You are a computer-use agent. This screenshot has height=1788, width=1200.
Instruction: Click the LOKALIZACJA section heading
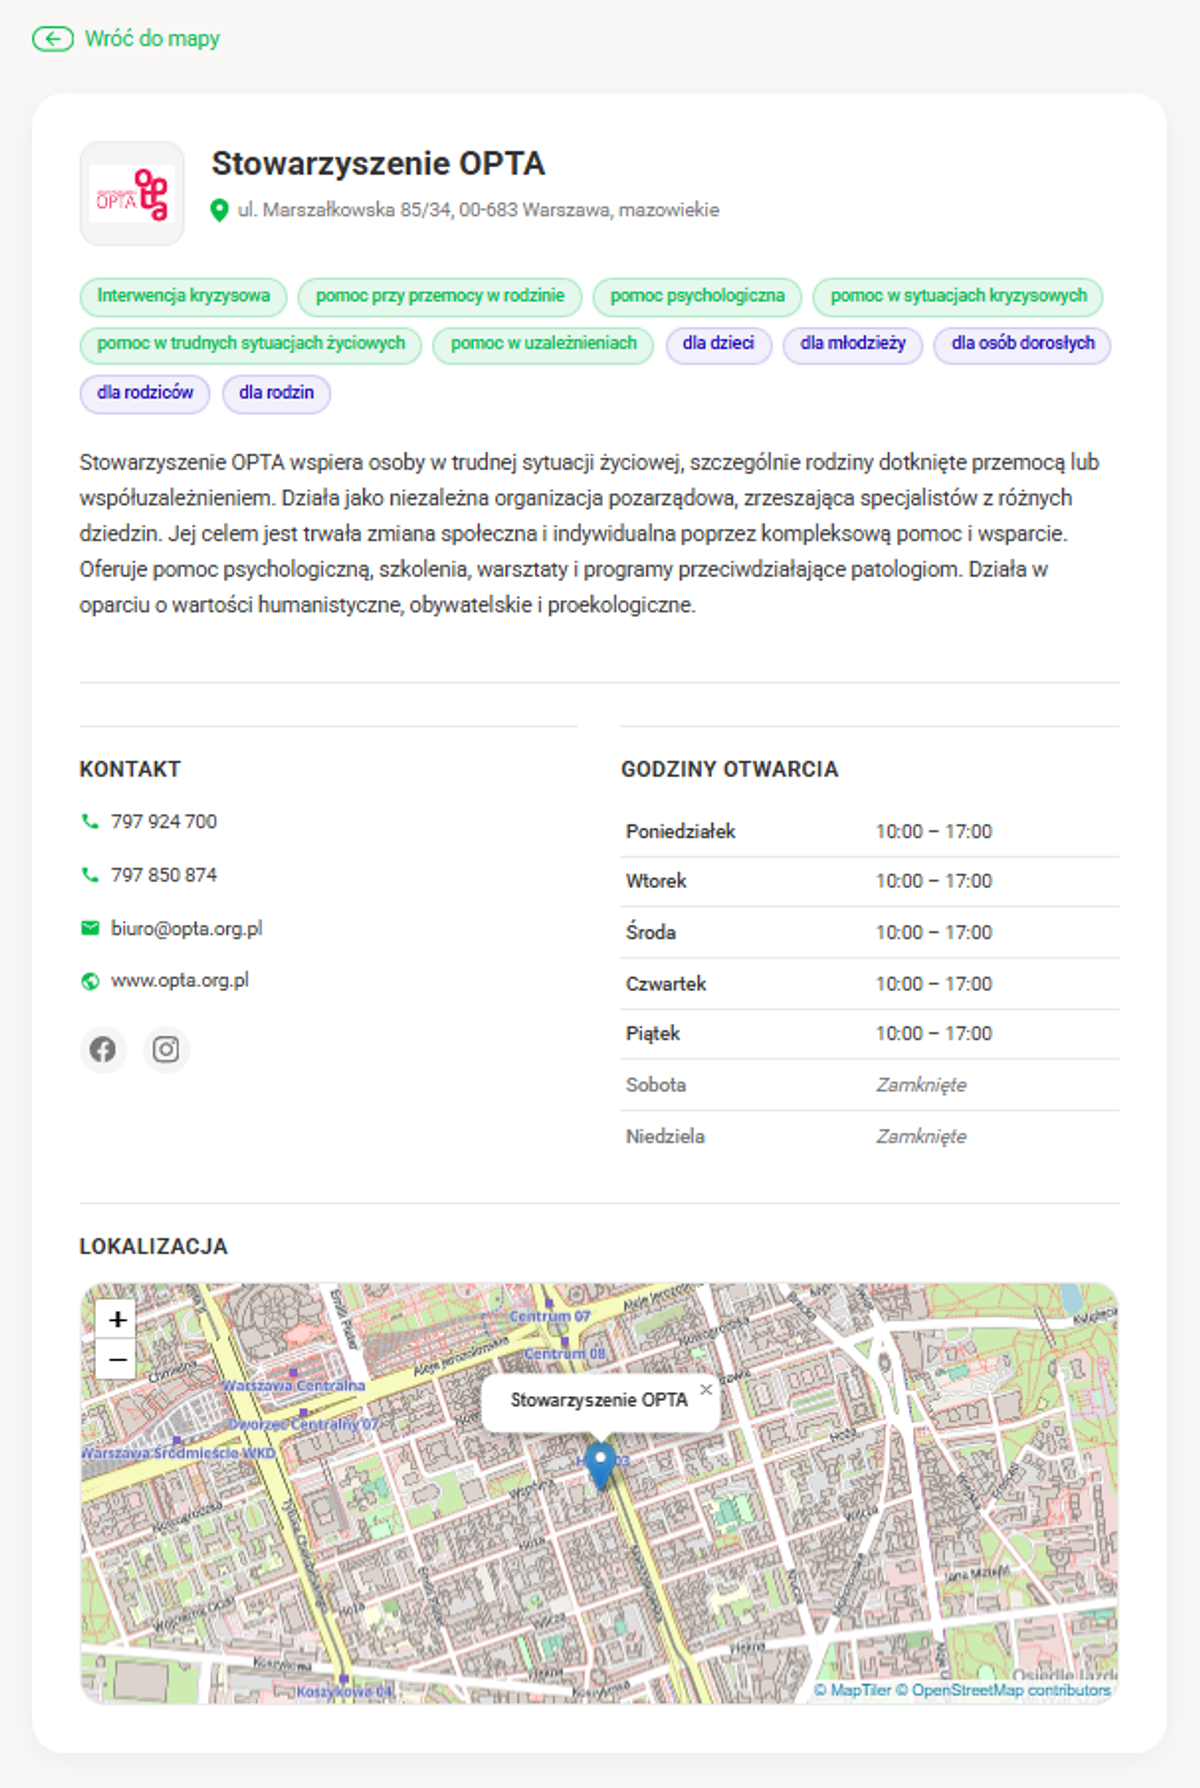[154, 1246]
